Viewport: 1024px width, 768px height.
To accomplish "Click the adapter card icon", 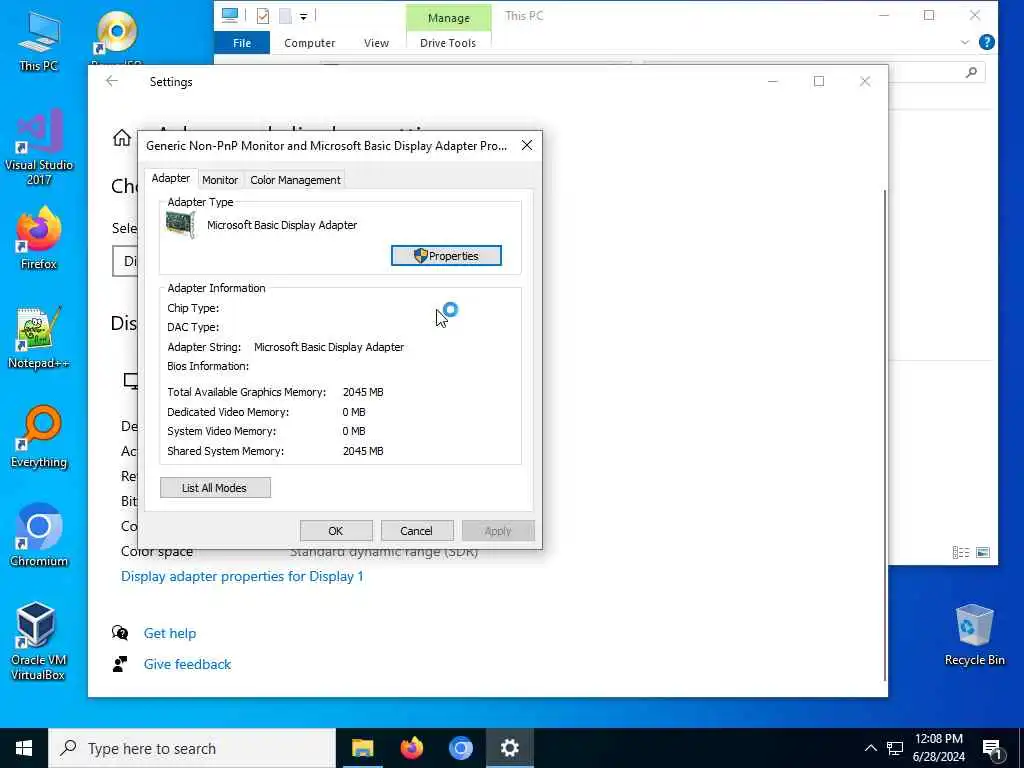I will point(180,225).
